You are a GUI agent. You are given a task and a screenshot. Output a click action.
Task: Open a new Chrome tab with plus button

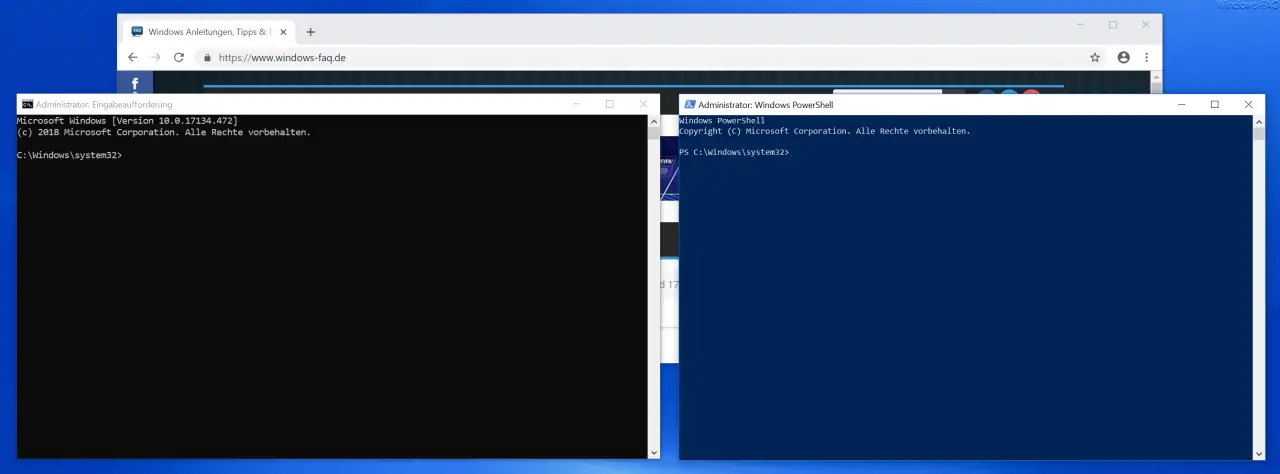coord(310,32)
